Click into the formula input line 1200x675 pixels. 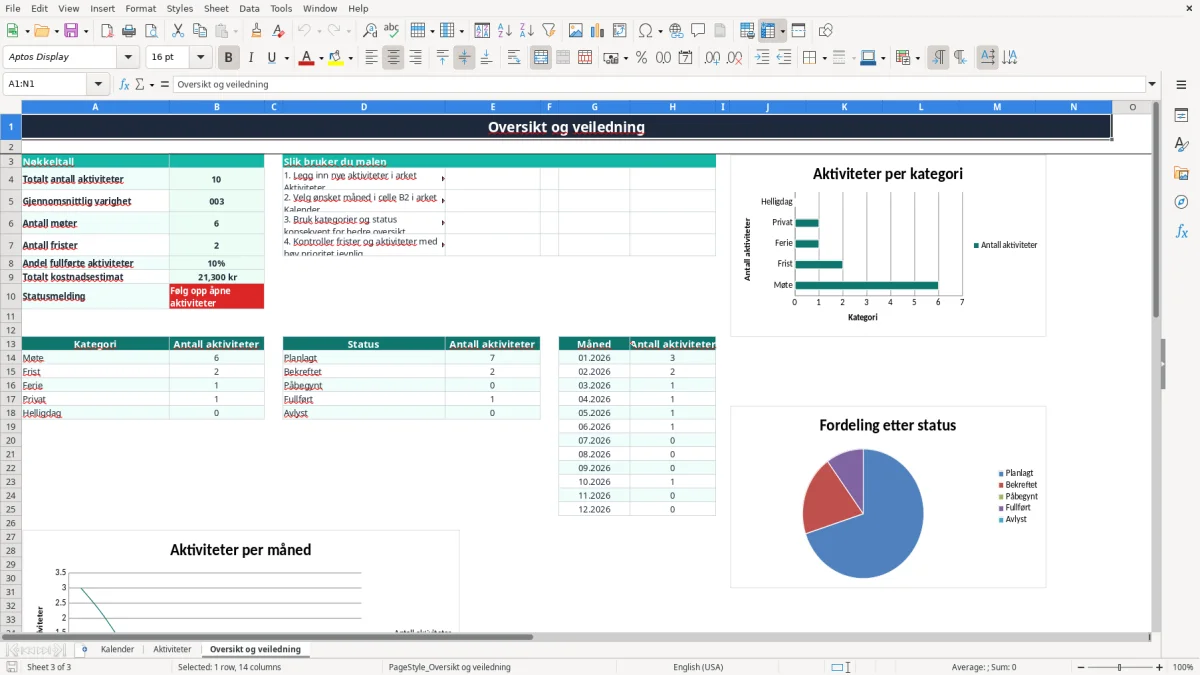click(x=659, y=85)
